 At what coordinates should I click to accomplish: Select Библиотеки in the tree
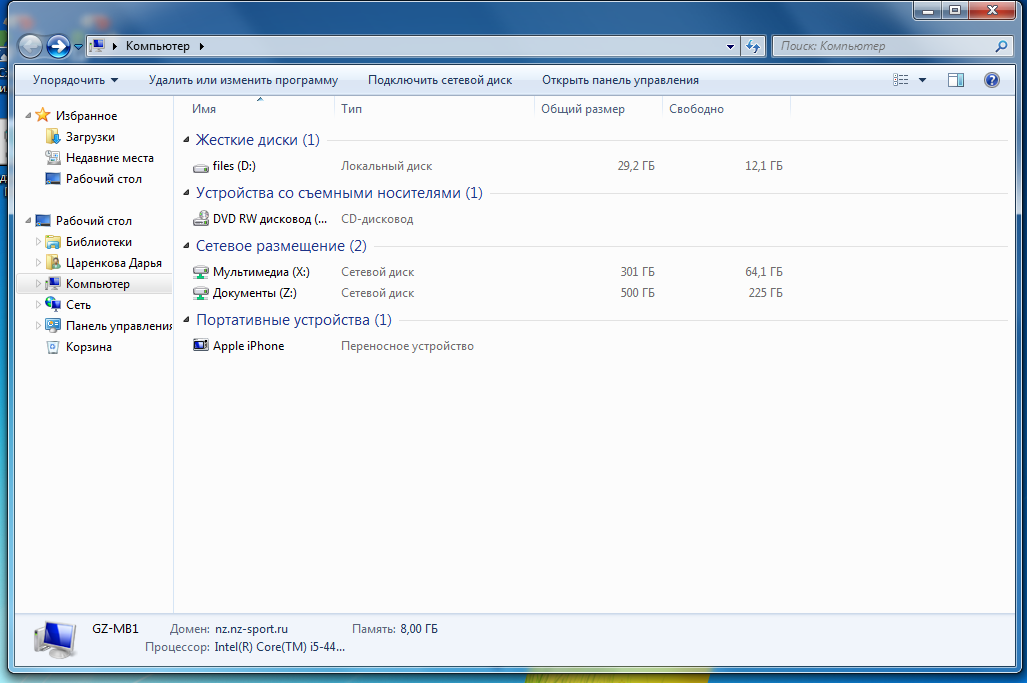98,242
